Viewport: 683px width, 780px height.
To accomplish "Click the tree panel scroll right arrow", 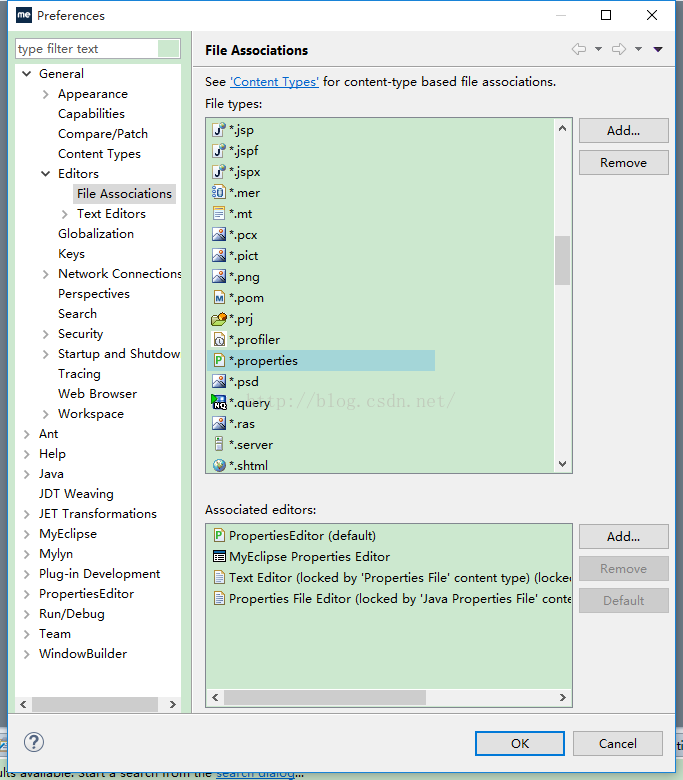I will [x=173, y=704].
